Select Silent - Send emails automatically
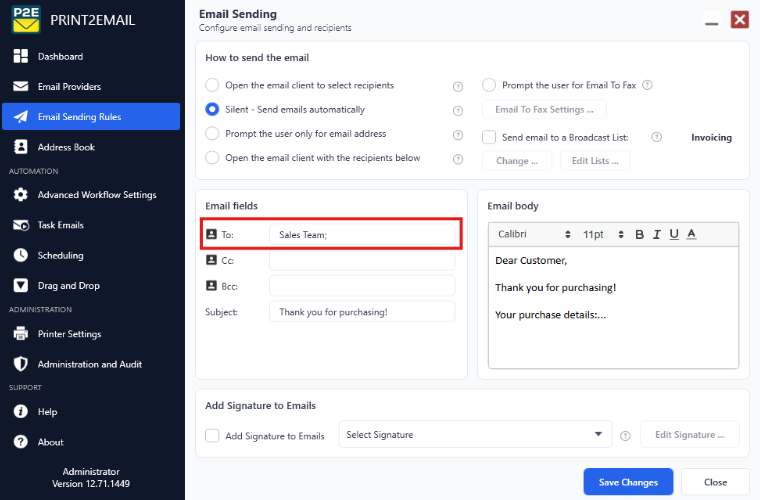The width and height of the screenshot is (760, 500). (x=212, y=109)
